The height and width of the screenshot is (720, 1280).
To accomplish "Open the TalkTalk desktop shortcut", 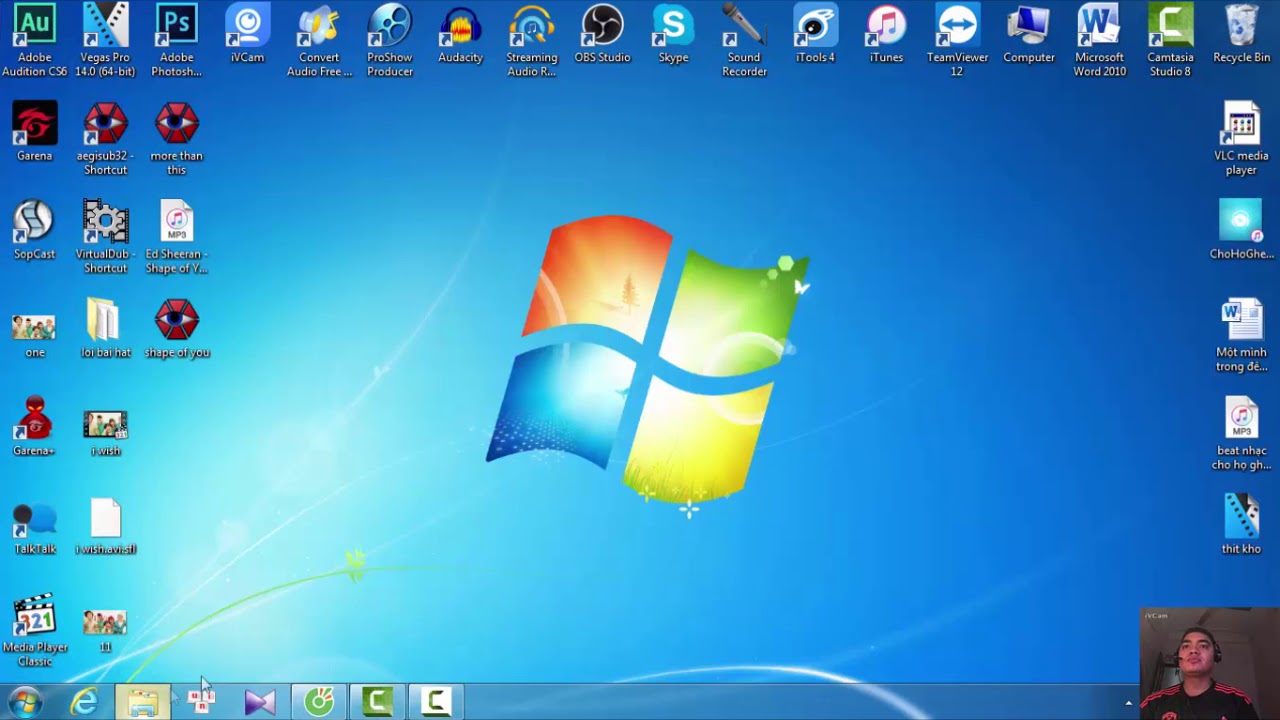I will tap(34, 527).
